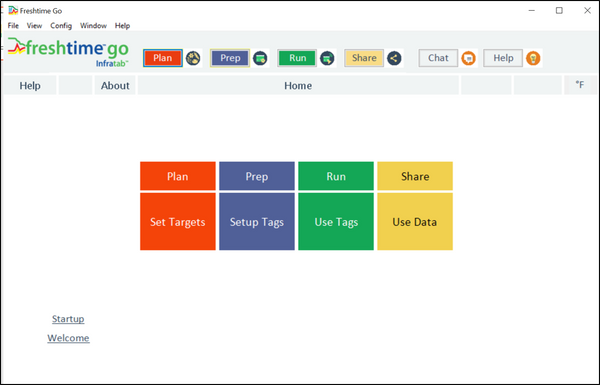
Task: Click the yellow Share toolbar button
Action: click(364, 58)
